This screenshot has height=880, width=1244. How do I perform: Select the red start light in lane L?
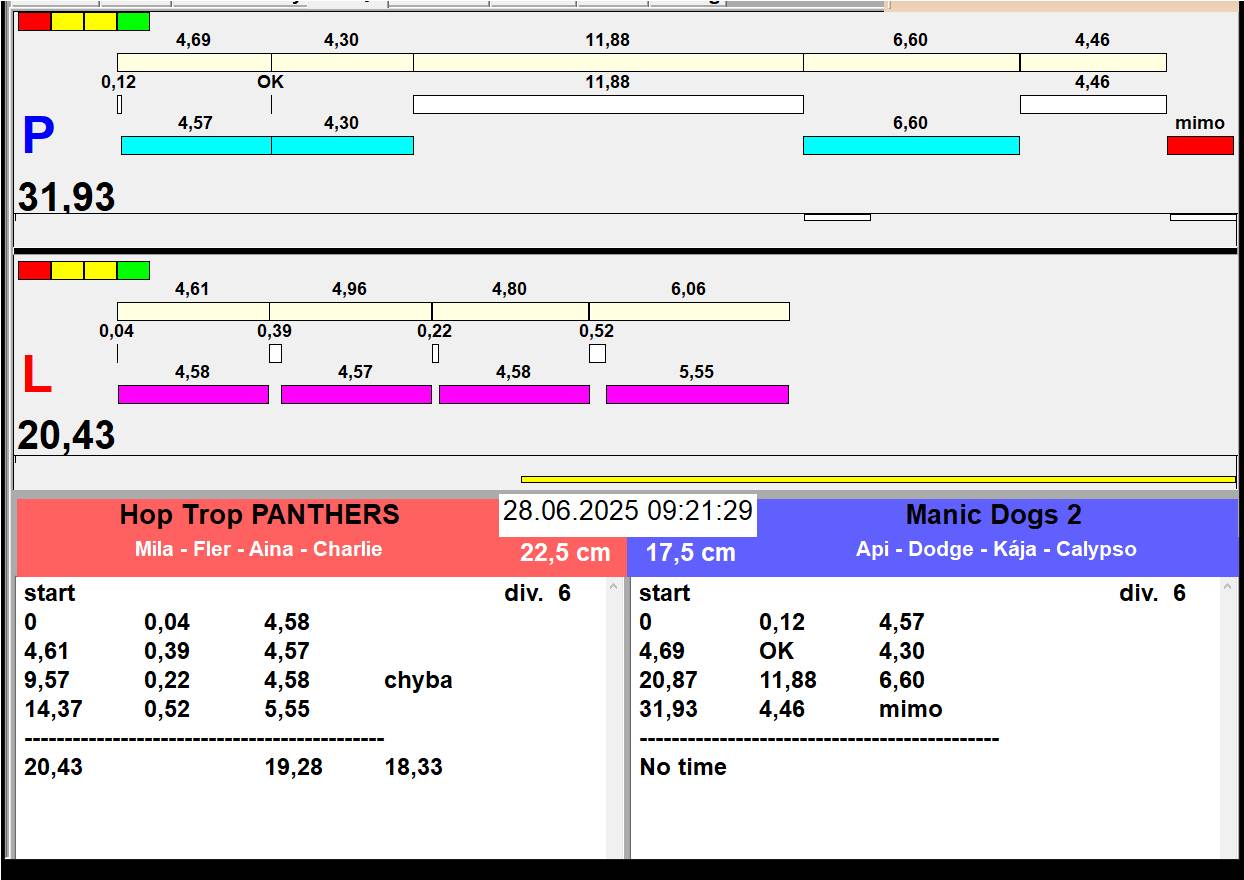(34, 270)
